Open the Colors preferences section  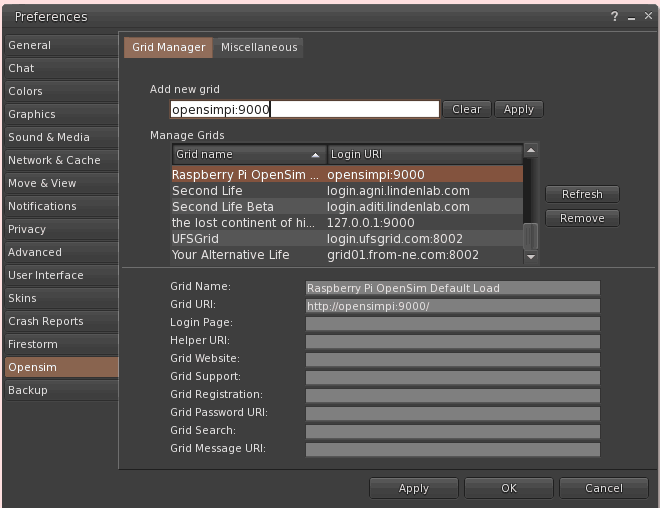pyautogui.click(x=61, y=91)
